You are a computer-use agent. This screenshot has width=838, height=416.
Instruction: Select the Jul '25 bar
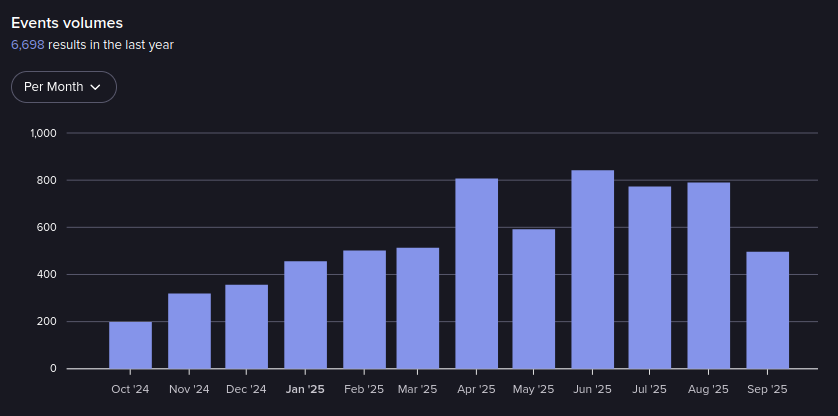pyautogui.click(x=649, y=277)
